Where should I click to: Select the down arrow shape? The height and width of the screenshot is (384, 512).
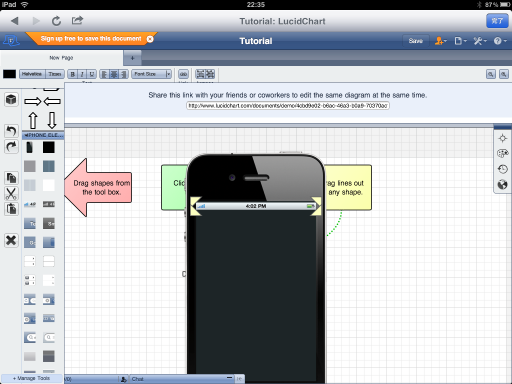(x=52, y=120)
